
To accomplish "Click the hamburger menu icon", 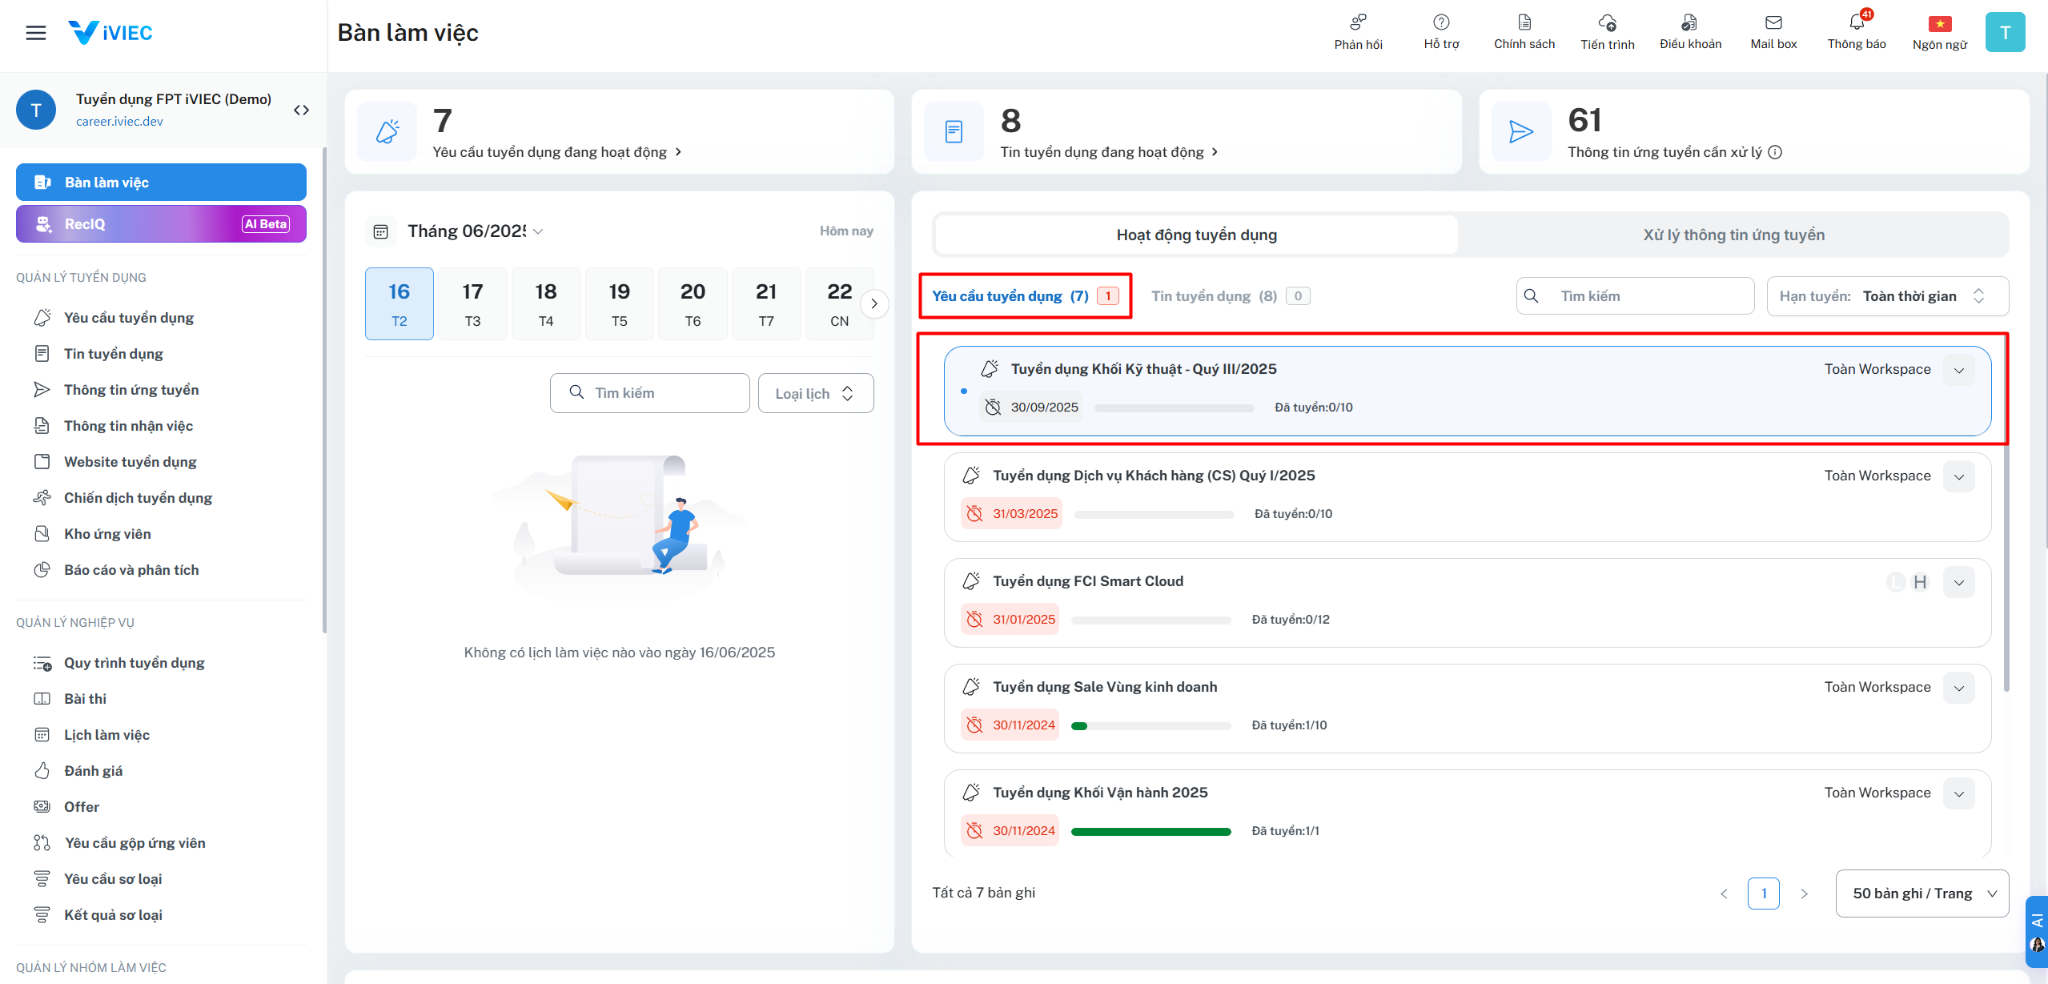I will 36,33.
